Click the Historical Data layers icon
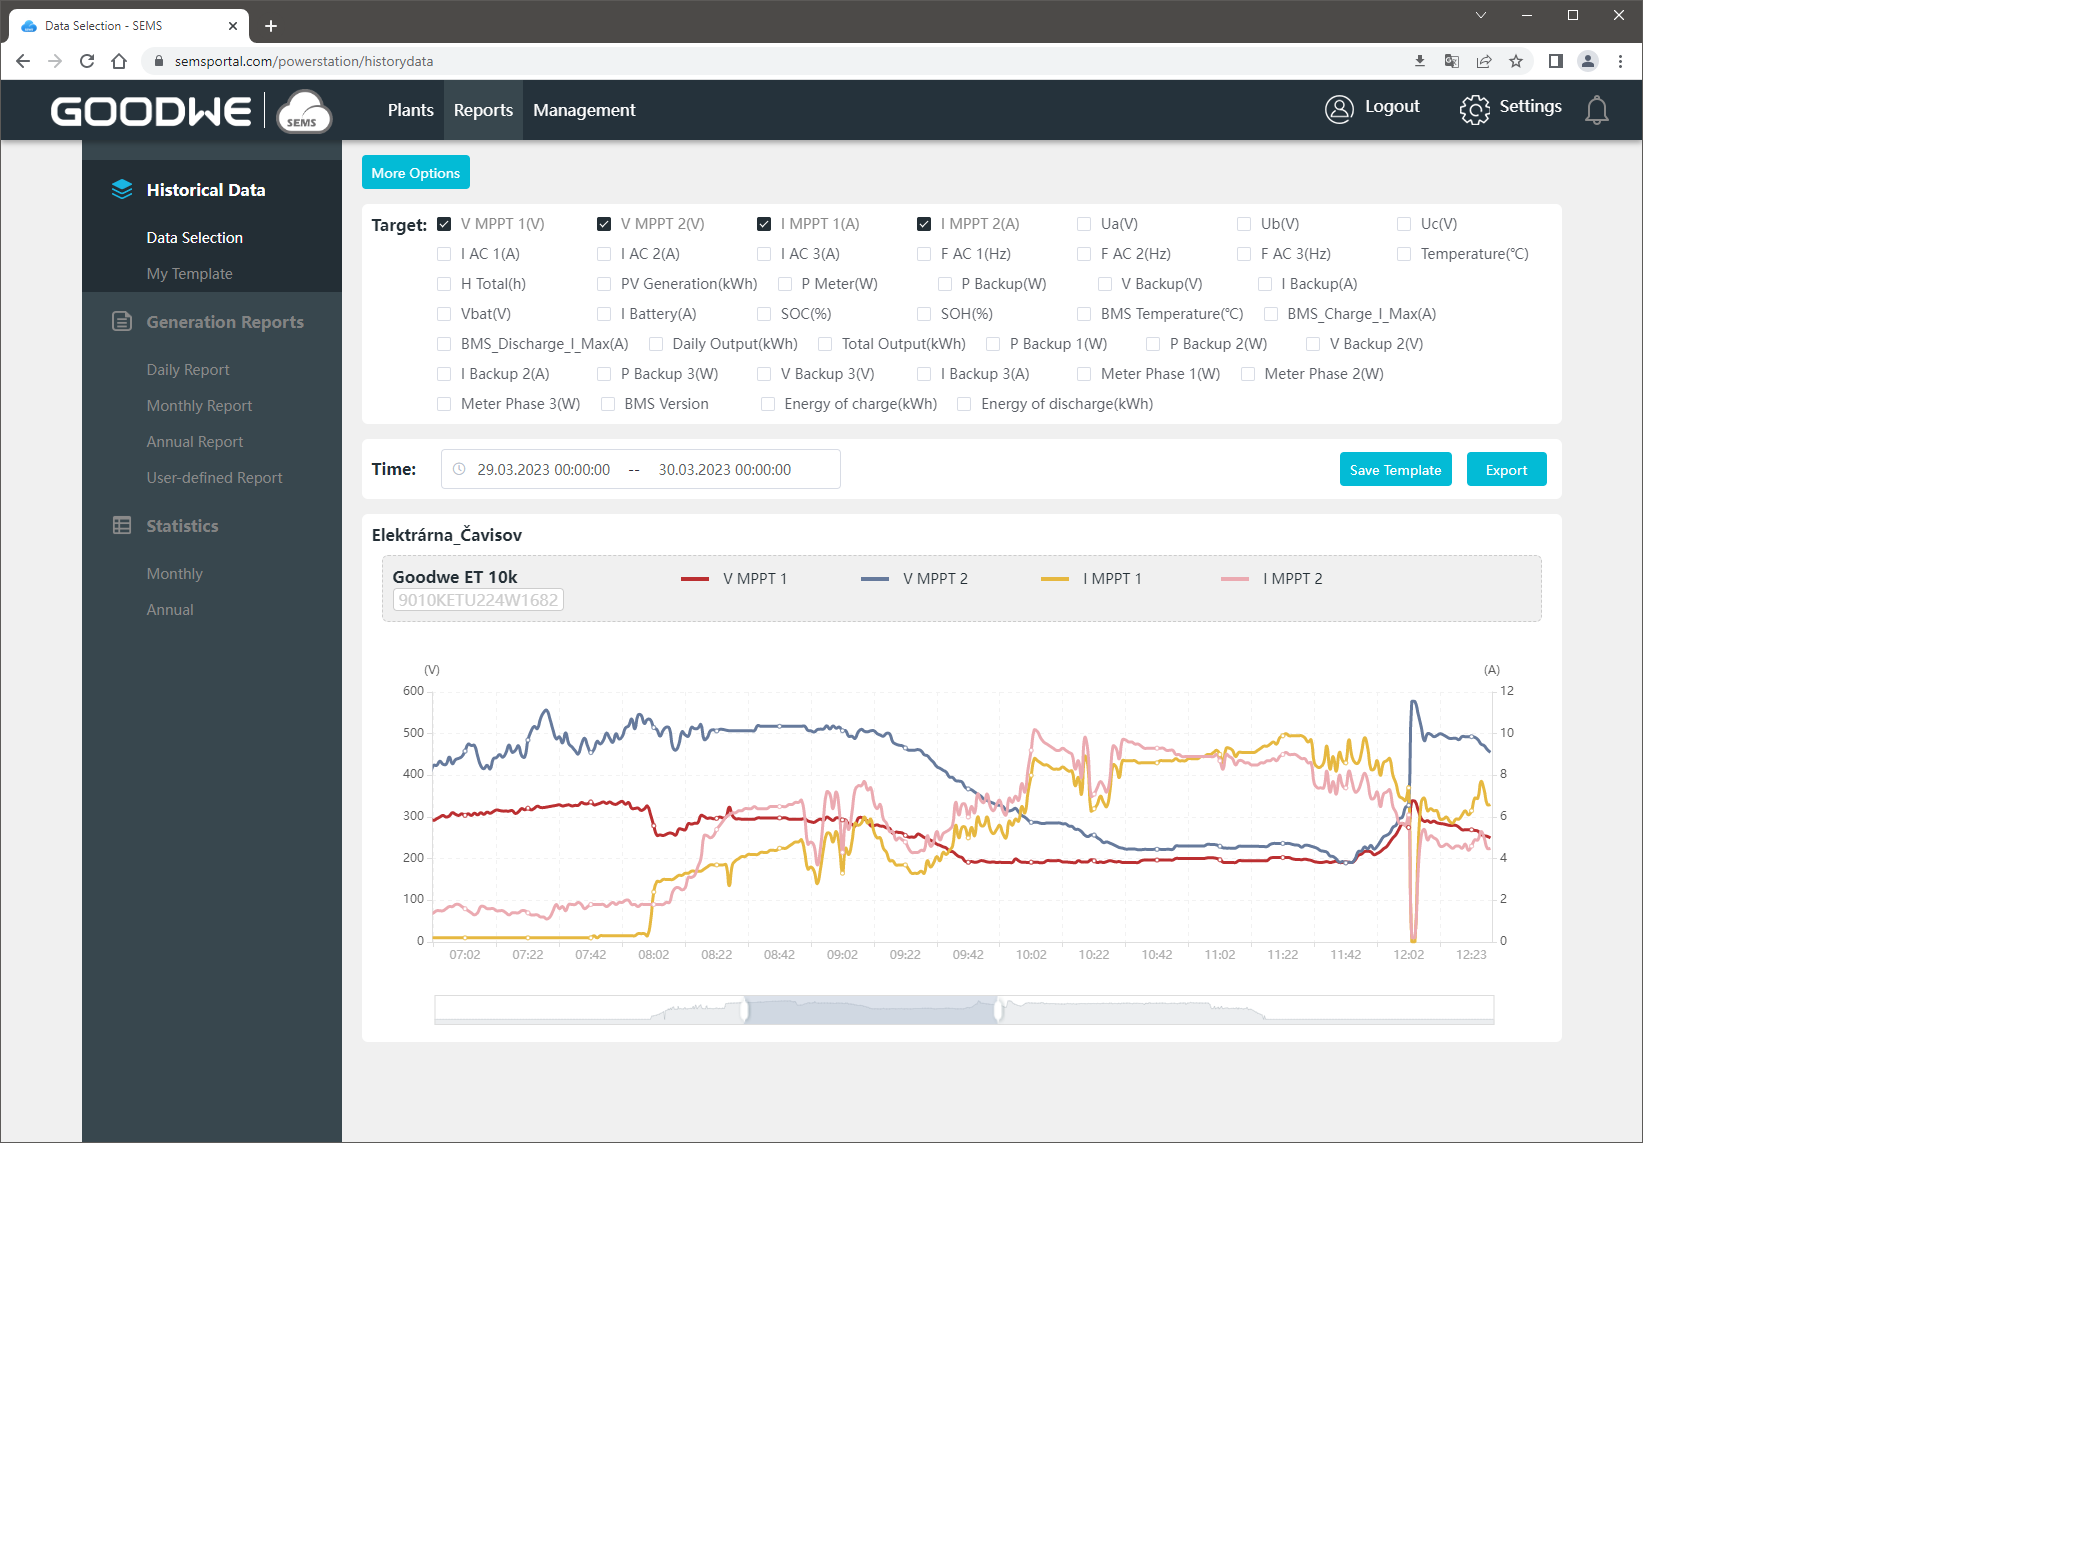 (x=122, y=189)
